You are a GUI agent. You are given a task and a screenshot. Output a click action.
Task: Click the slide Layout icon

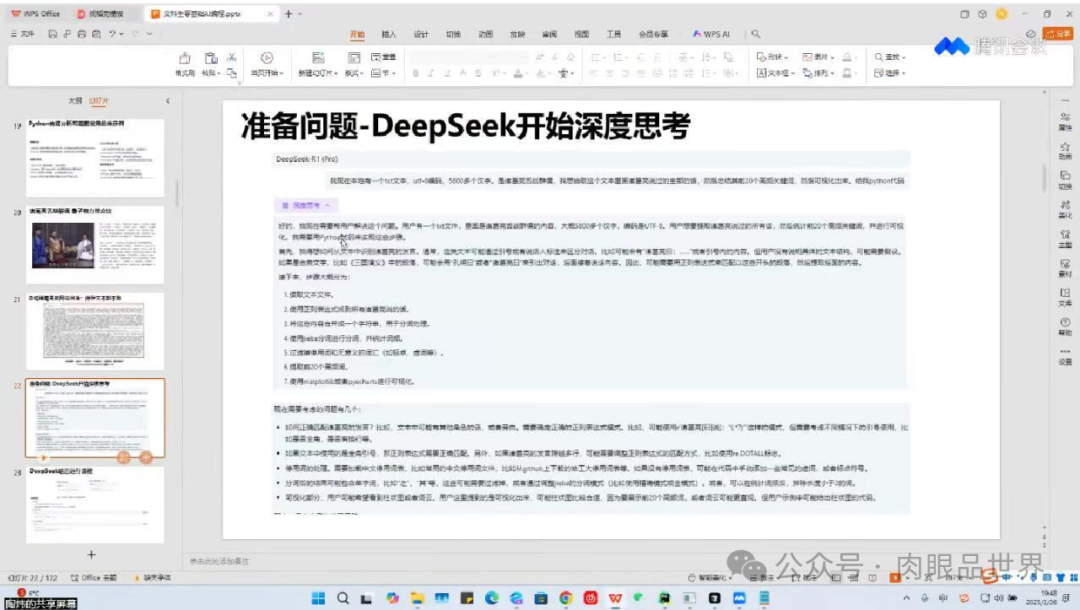click(353, 58)
